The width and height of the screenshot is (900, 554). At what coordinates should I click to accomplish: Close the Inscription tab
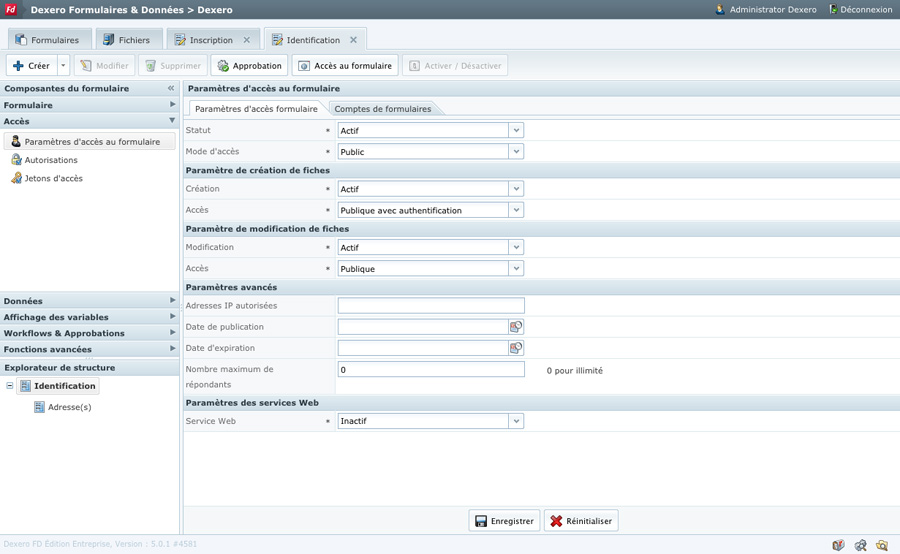pos(247,40)
